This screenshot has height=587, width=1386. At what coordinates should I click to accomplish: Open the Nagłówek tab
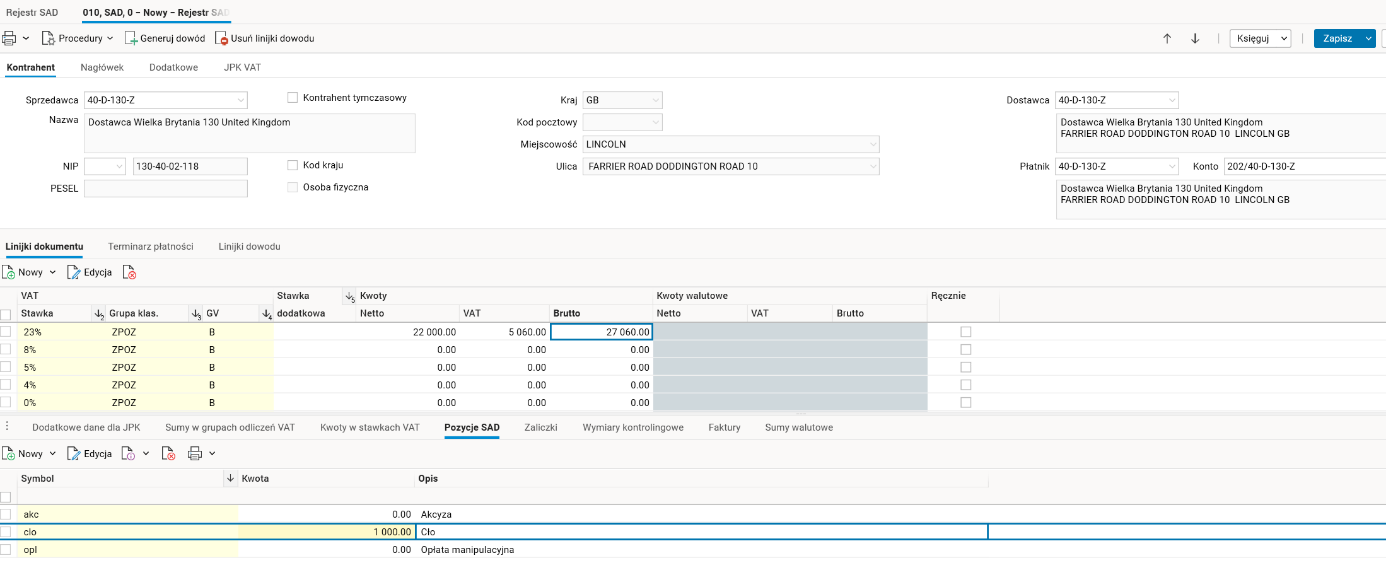(x=102, y=67)
